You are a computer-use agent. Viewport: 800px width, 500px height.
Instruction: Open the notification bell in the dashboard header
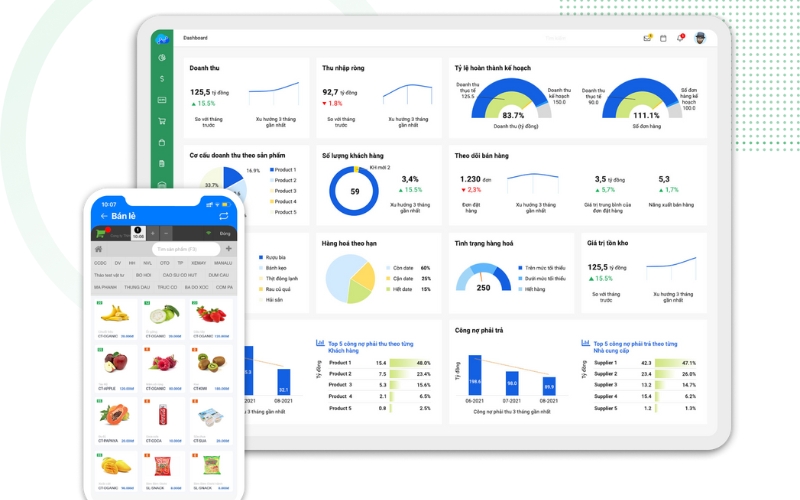click(x=680, y=38)
